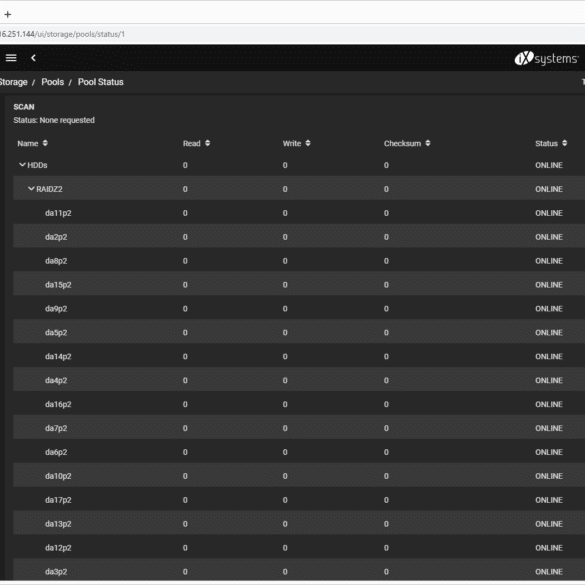Click the iXsystems logo

(547, 59)
